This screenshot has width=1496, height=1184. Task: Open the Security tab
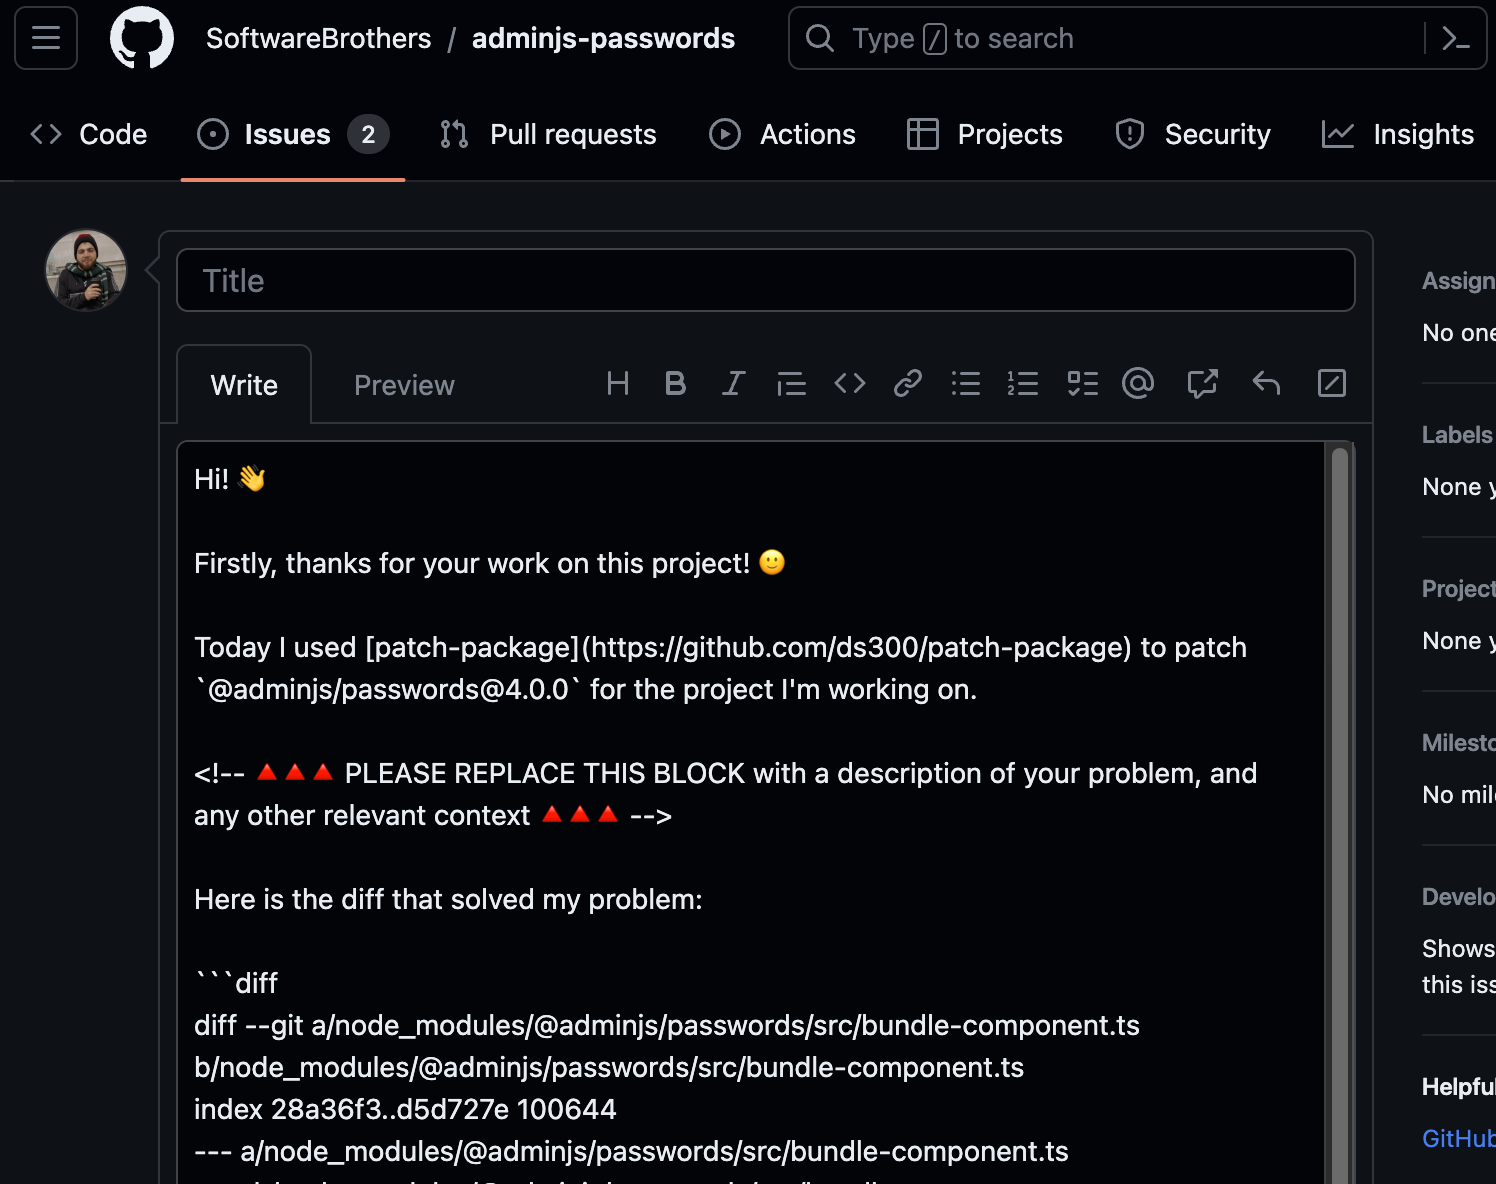(1192, 134)
